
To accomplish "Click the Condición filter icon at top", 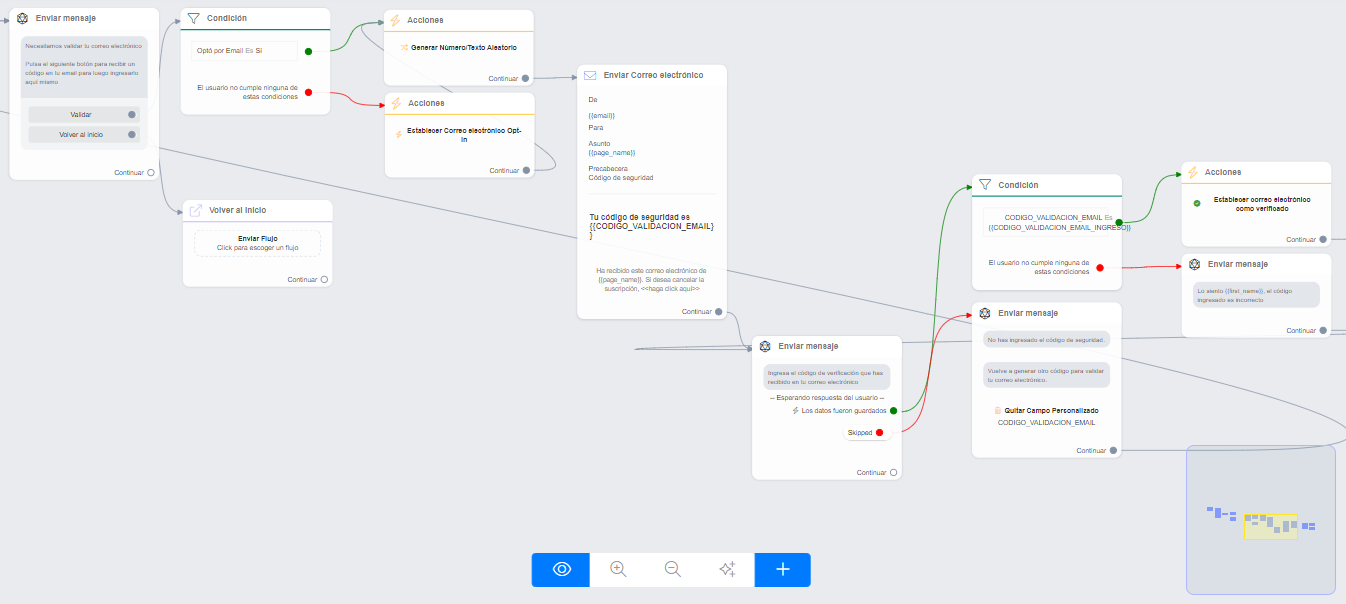I will [x=194, y=18].
